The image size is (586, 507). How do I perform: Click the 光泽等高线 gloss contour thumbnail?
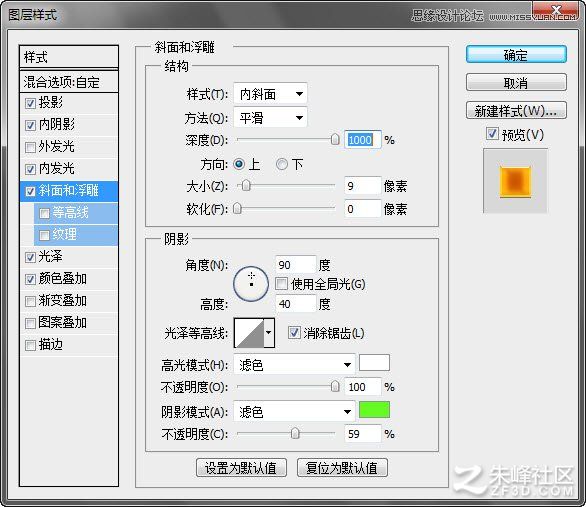coord(249,333)
